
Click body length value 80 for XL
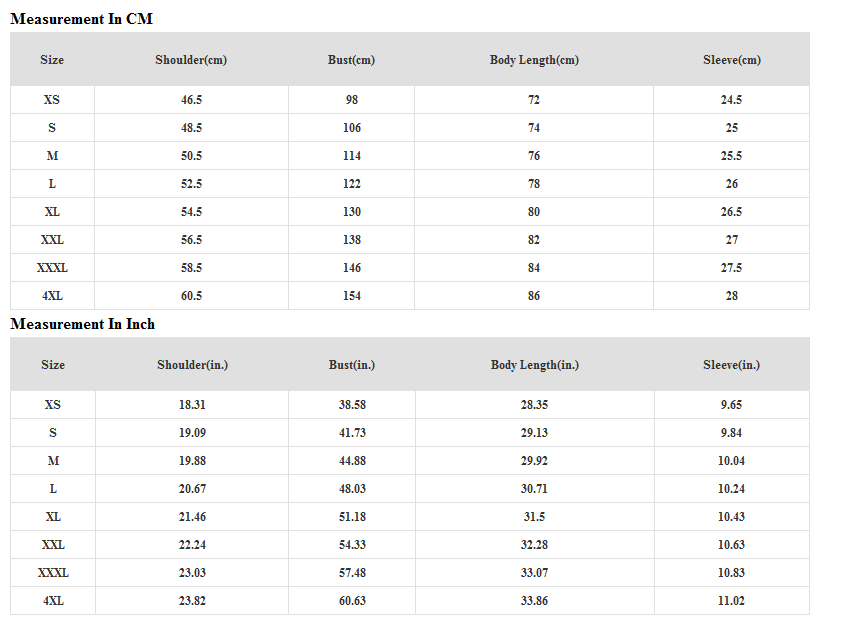click(534, 212)
